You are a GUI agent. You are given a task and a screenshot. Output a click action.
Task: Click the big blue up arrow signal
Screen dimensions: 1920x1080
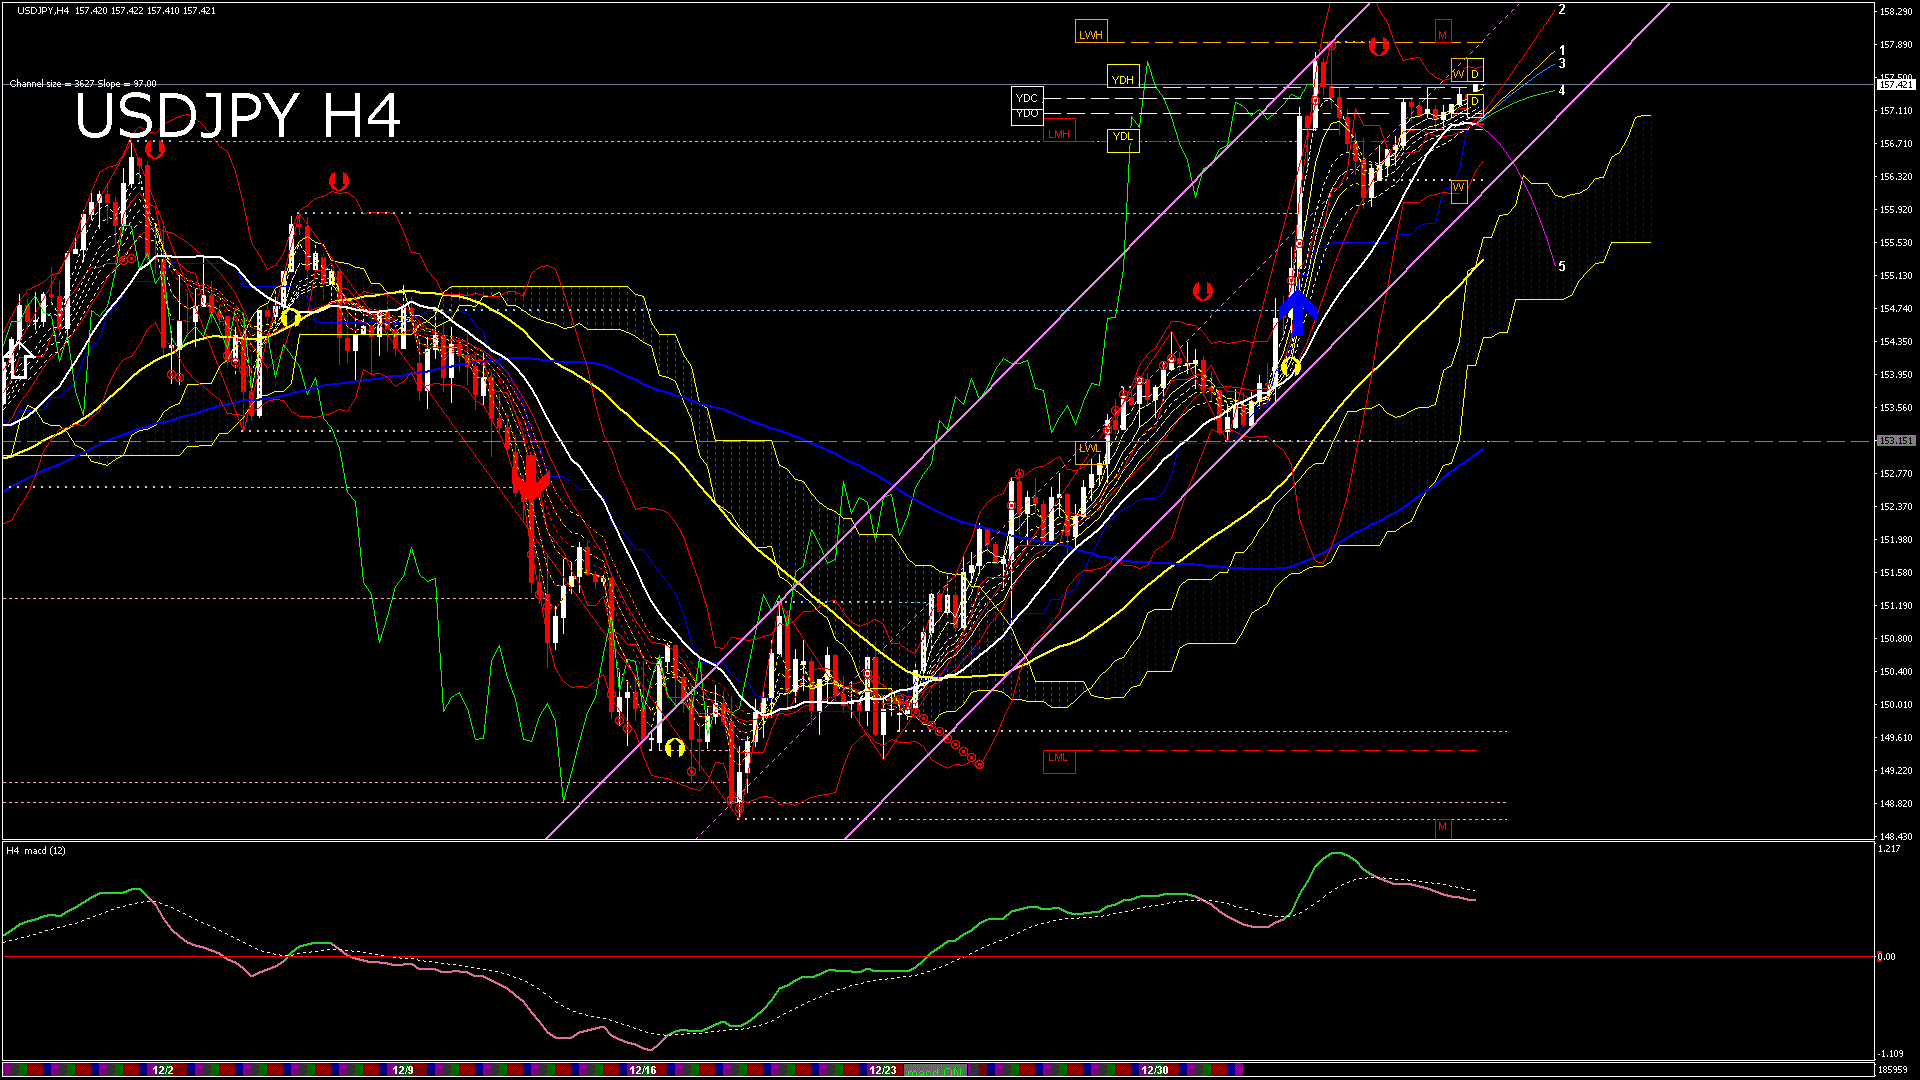(x=1297, y=311)
